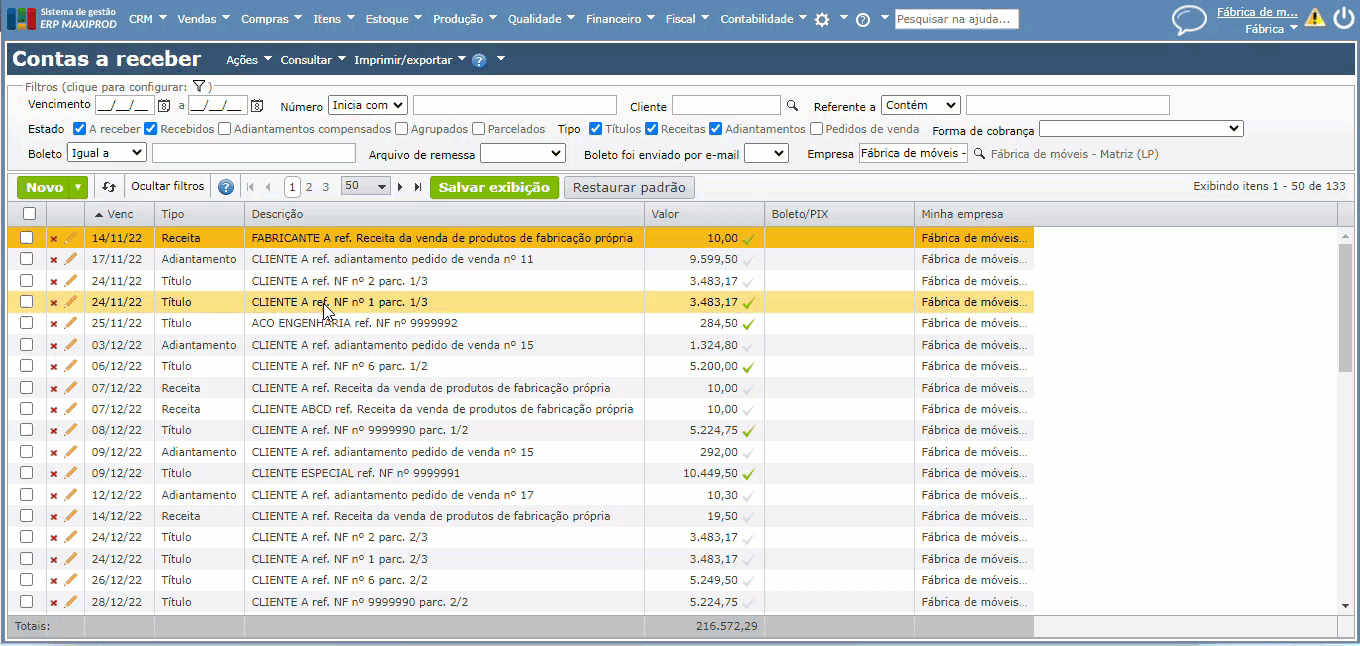Open the Forma de cobrança dropdown
This screenshot has height=646, width=1360.
(x=1140, y=129)
